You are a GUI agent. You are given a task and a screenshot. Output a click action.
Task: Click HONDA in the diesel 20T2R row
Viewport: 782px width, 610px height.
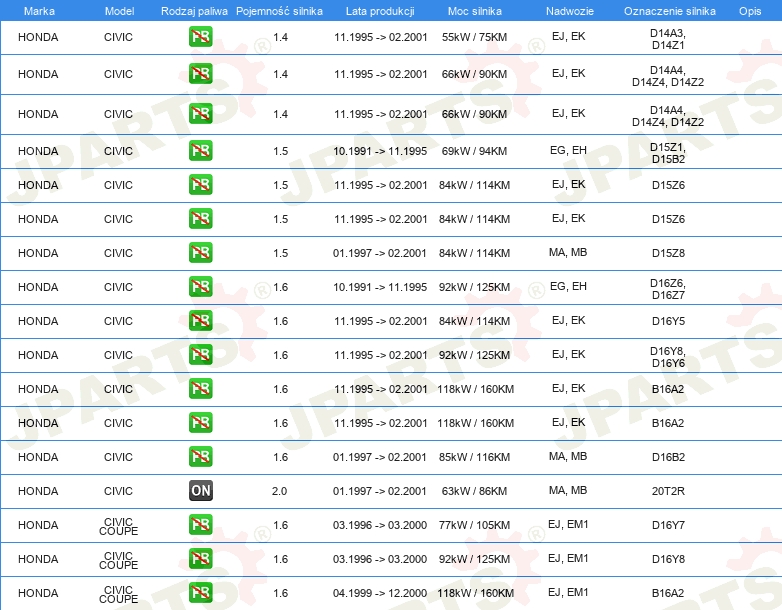38,491
